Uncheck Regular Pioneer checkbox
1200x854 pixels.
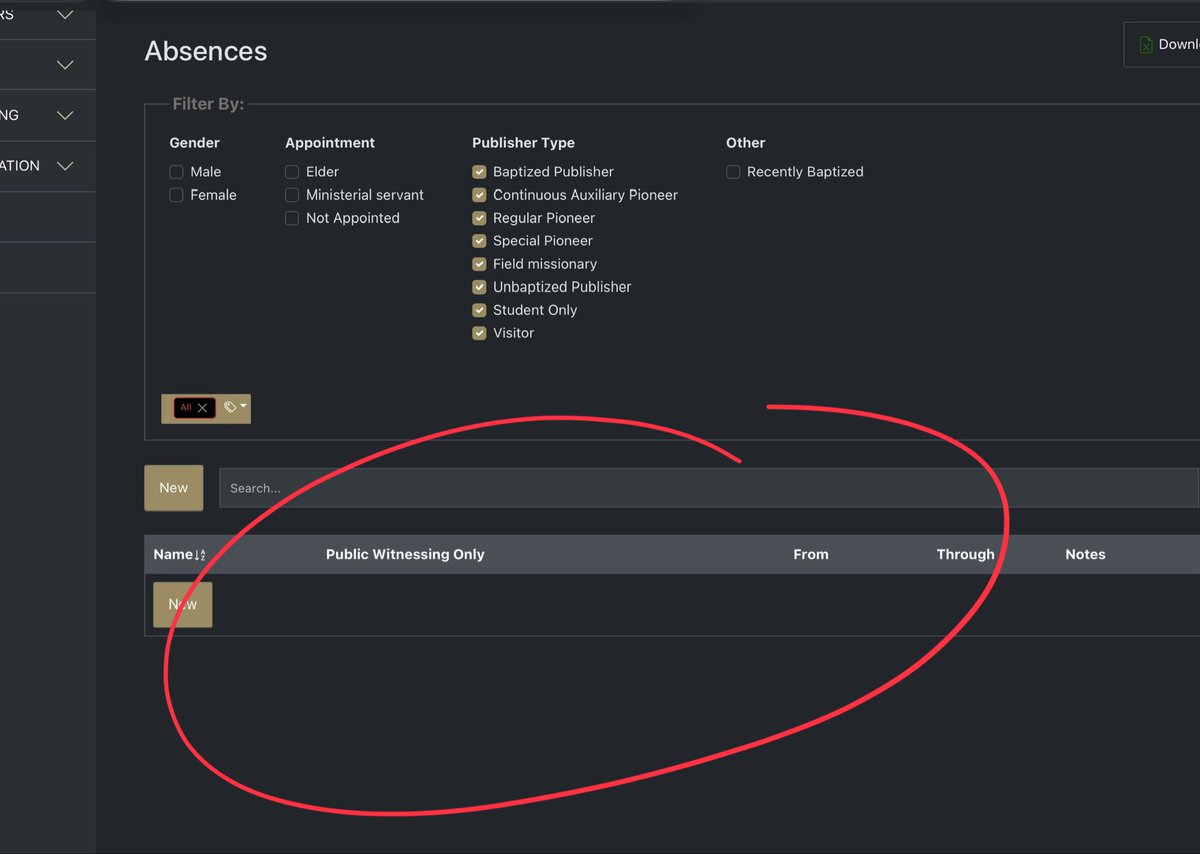click(479, 218)
